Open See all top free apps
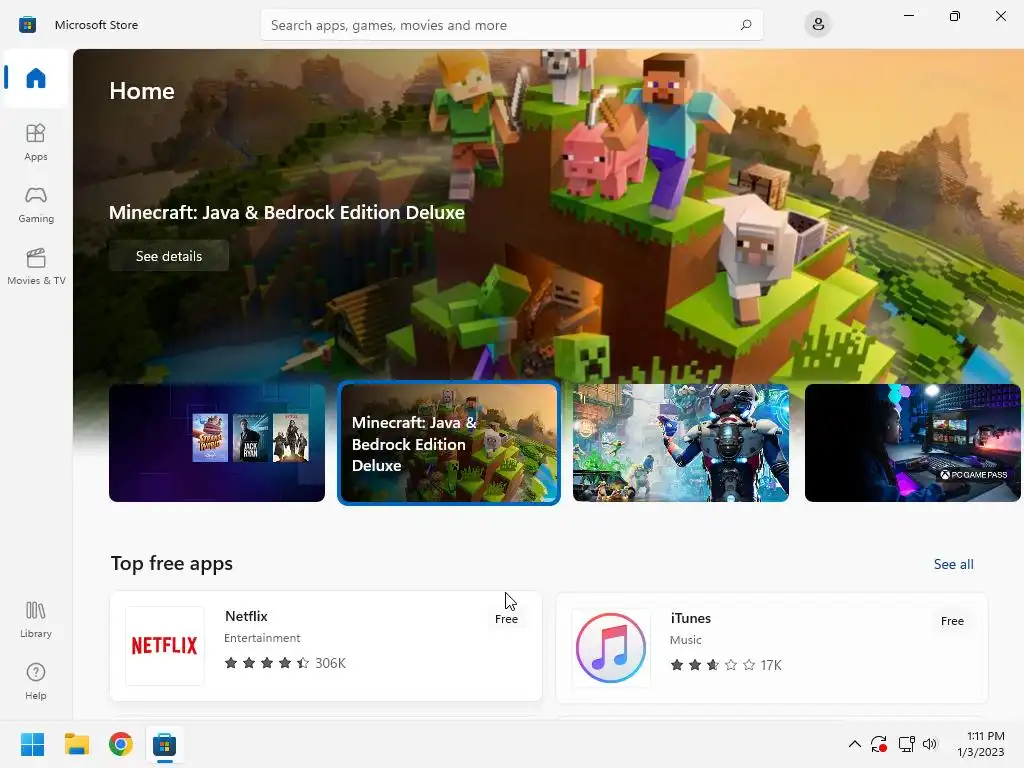This screenshot has height=768, width=1024. click(953, 564)
